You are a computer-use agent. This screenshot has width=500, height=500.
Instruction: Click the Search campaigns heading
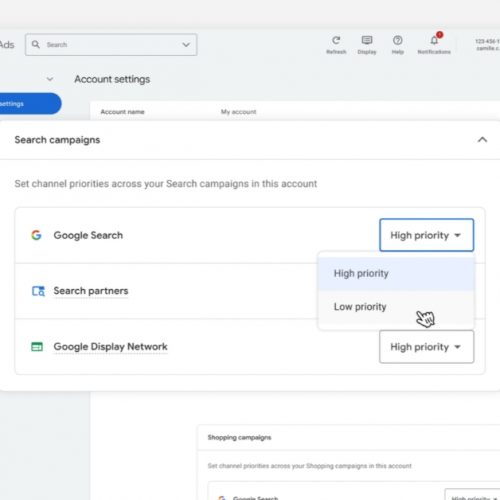(x=57, y=140)
